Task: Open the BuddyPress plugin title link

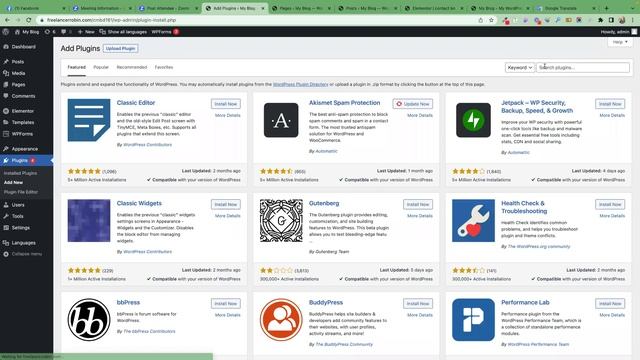Action: pyautogui.click(x=326, y=302)
